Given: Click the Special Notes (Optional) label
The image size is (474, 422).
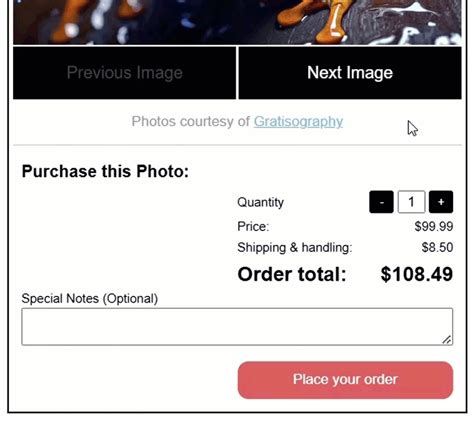Looking at the screenshot, I should click(x=90, y=299).
